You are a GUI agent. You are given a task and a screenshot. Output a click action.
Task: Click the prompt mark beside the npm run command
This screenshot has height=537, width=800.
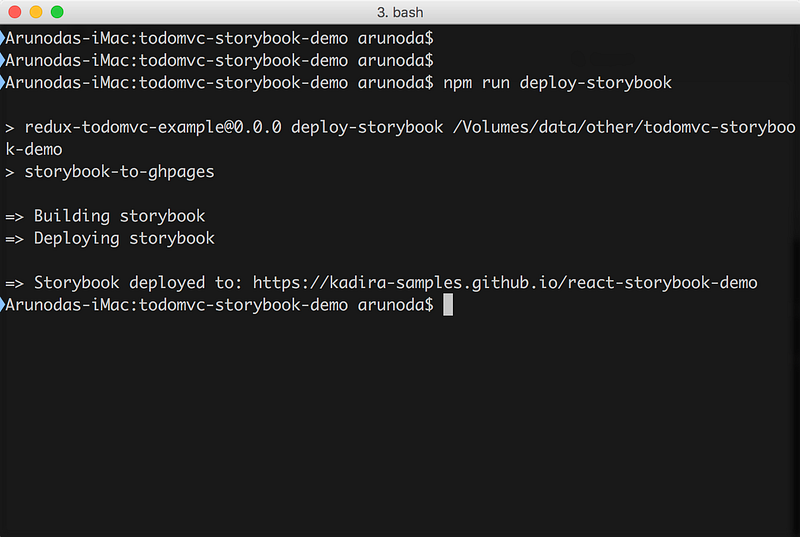coord(3,82)
